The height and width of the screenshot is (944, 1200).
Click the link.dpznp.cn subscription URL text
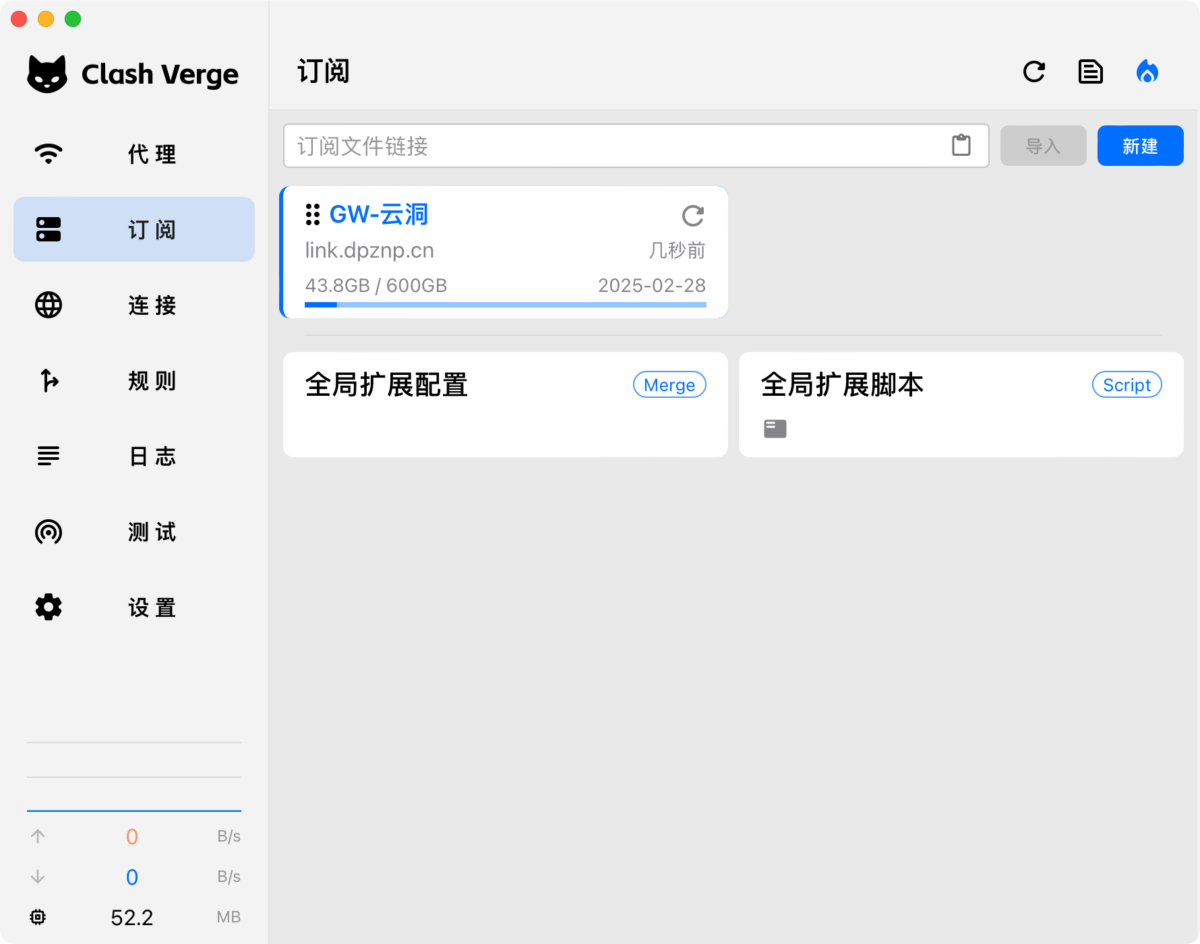click(x=370, y=251)
